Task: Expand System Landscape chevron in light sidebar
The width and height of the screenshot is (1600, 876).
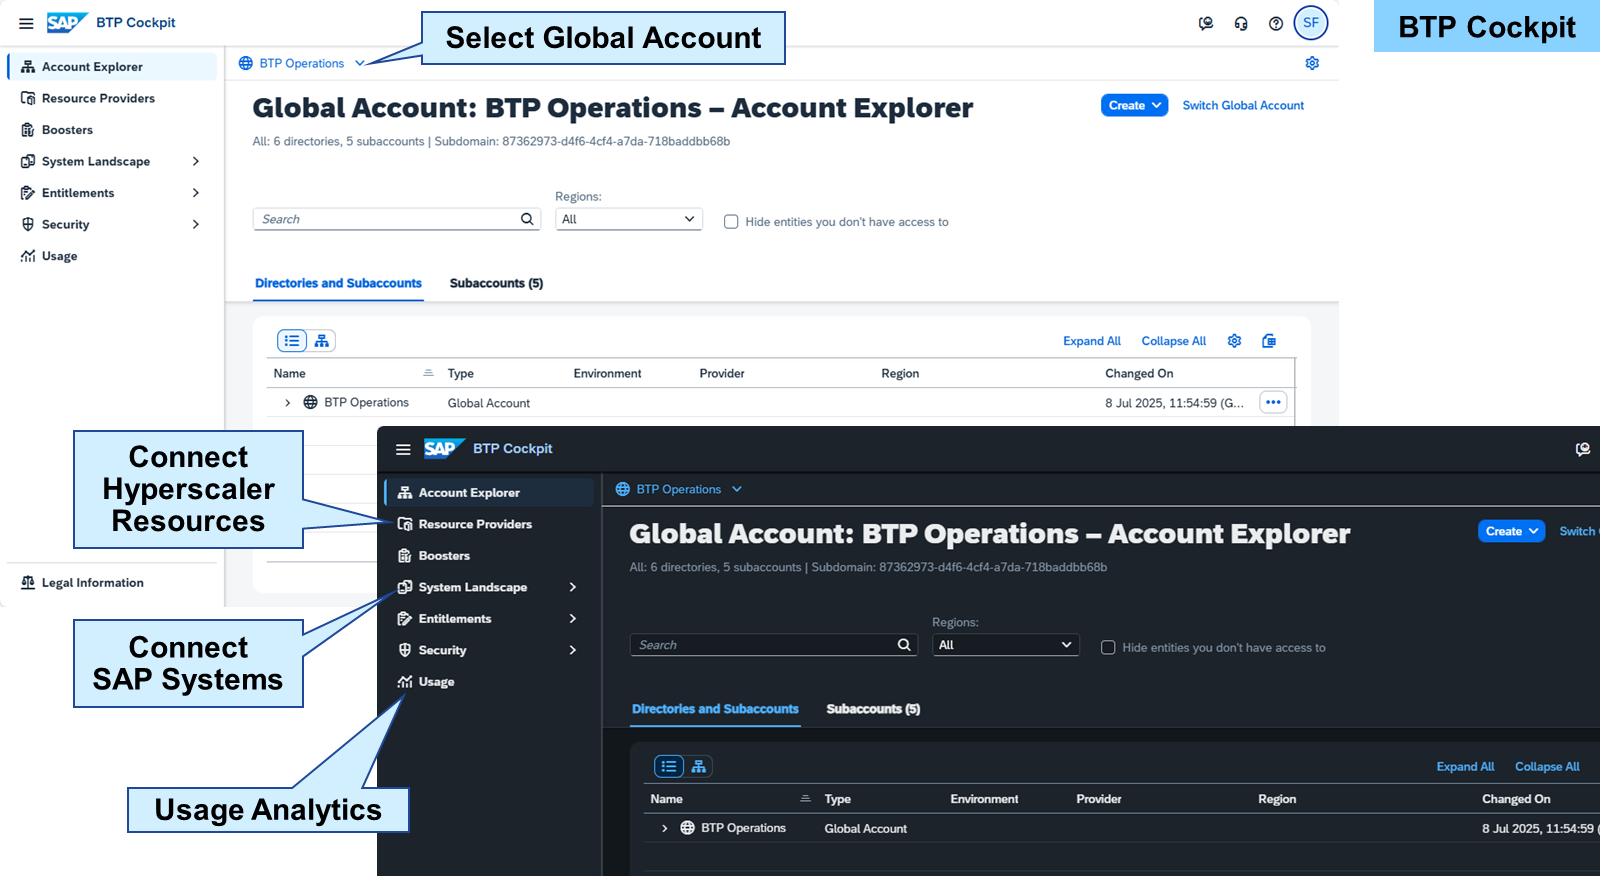Action: click(x=196, y=161)
